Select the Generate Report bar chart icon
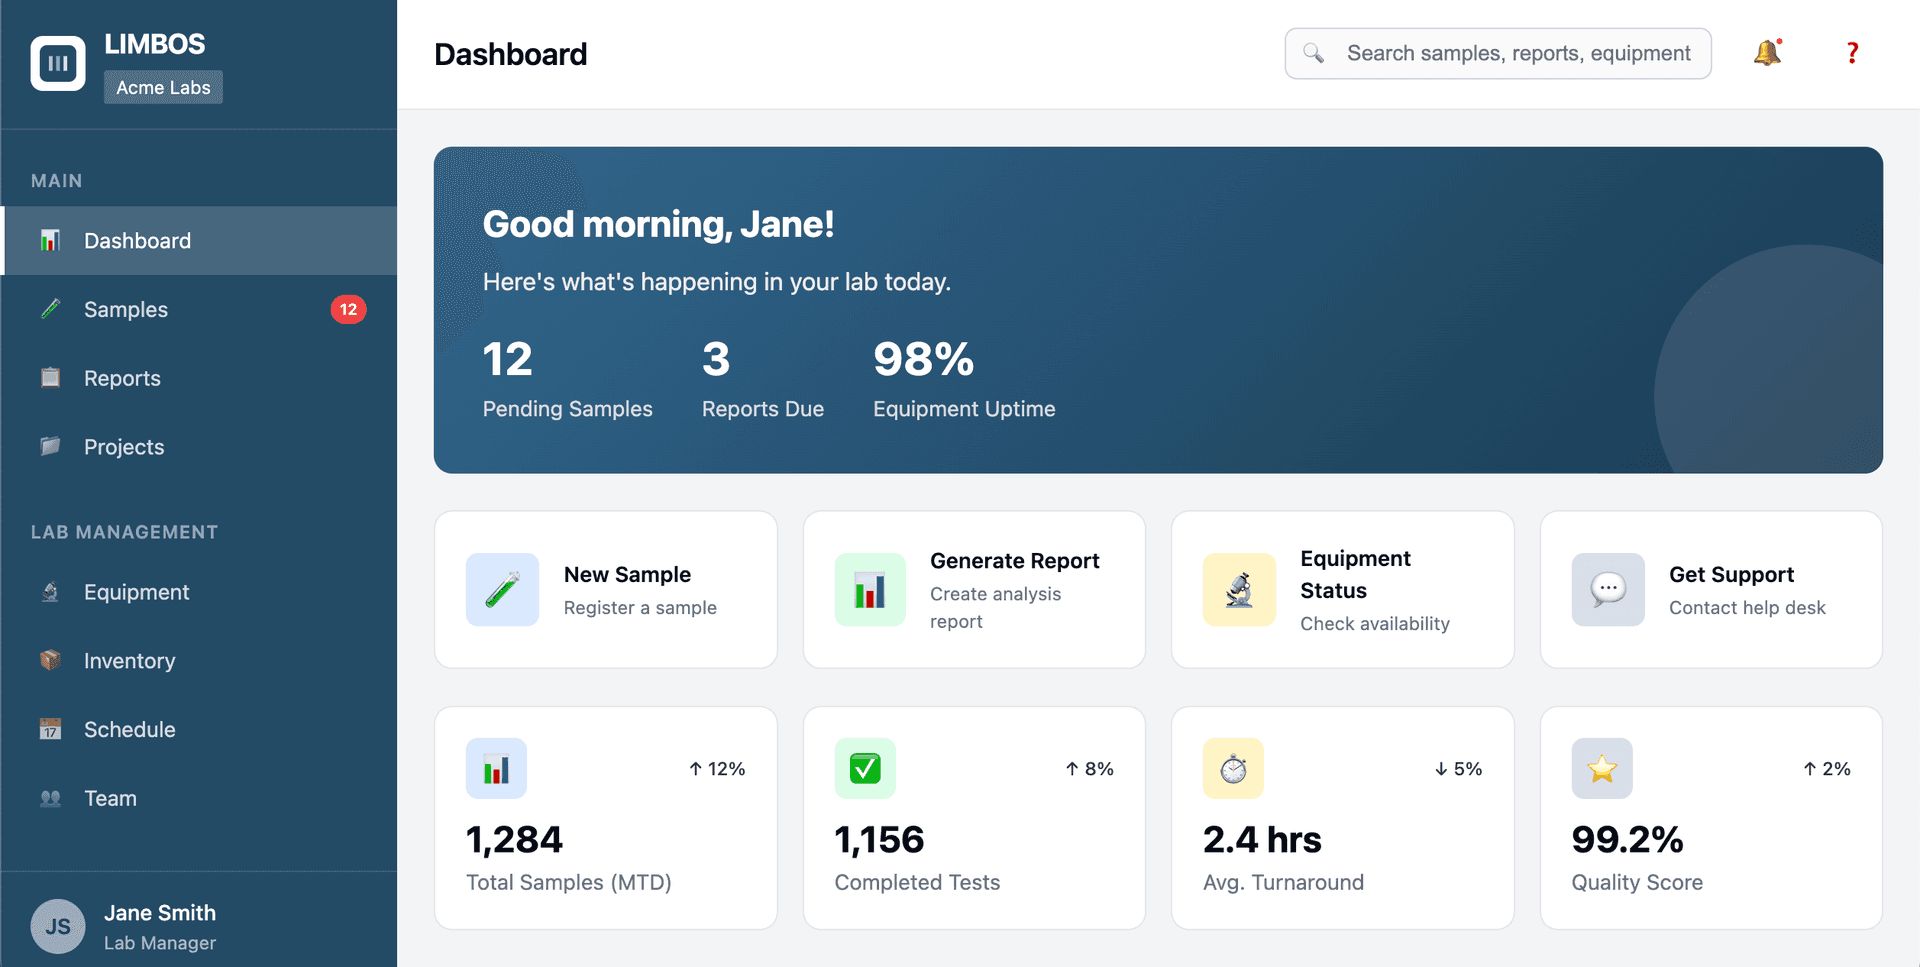The height and width of the screenshot is (967, 1920). click(x=869, y=590)
